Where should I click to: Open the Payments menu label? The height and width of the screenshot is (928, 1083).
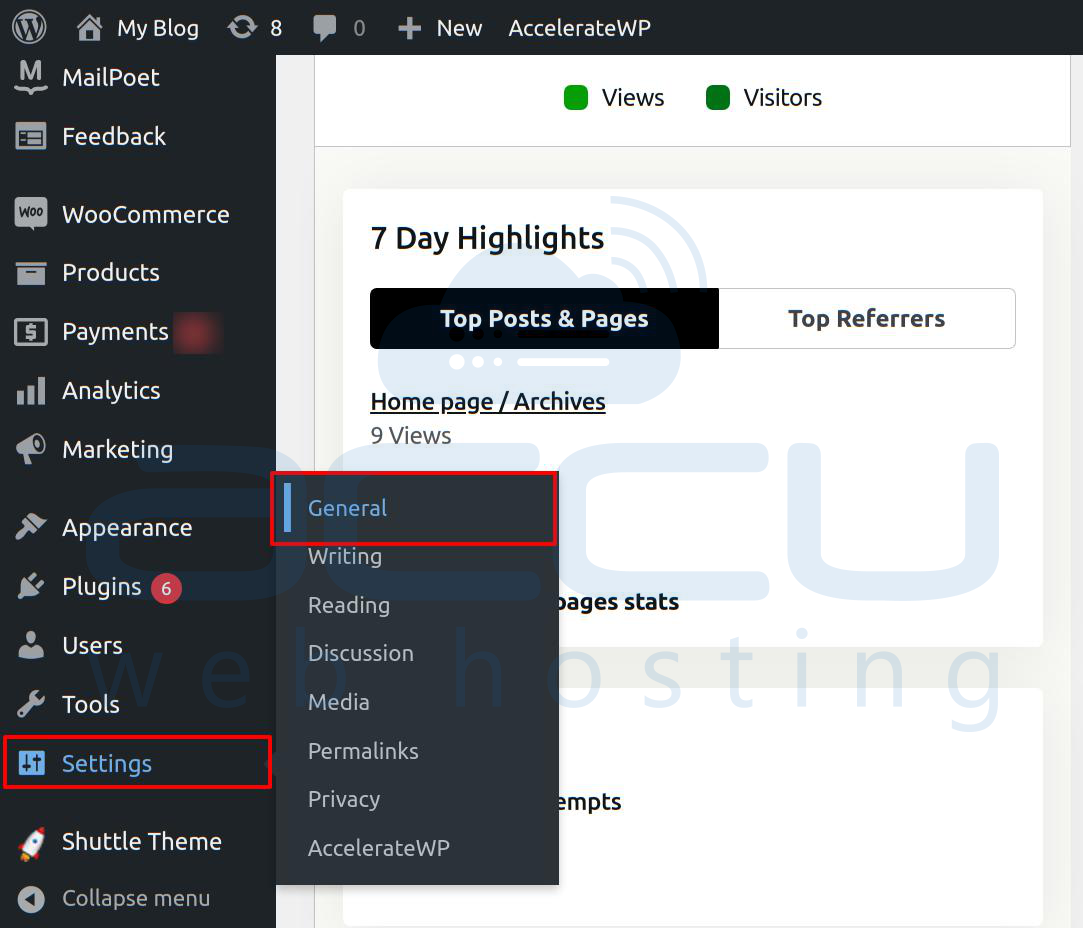click(x=115, y=332)
